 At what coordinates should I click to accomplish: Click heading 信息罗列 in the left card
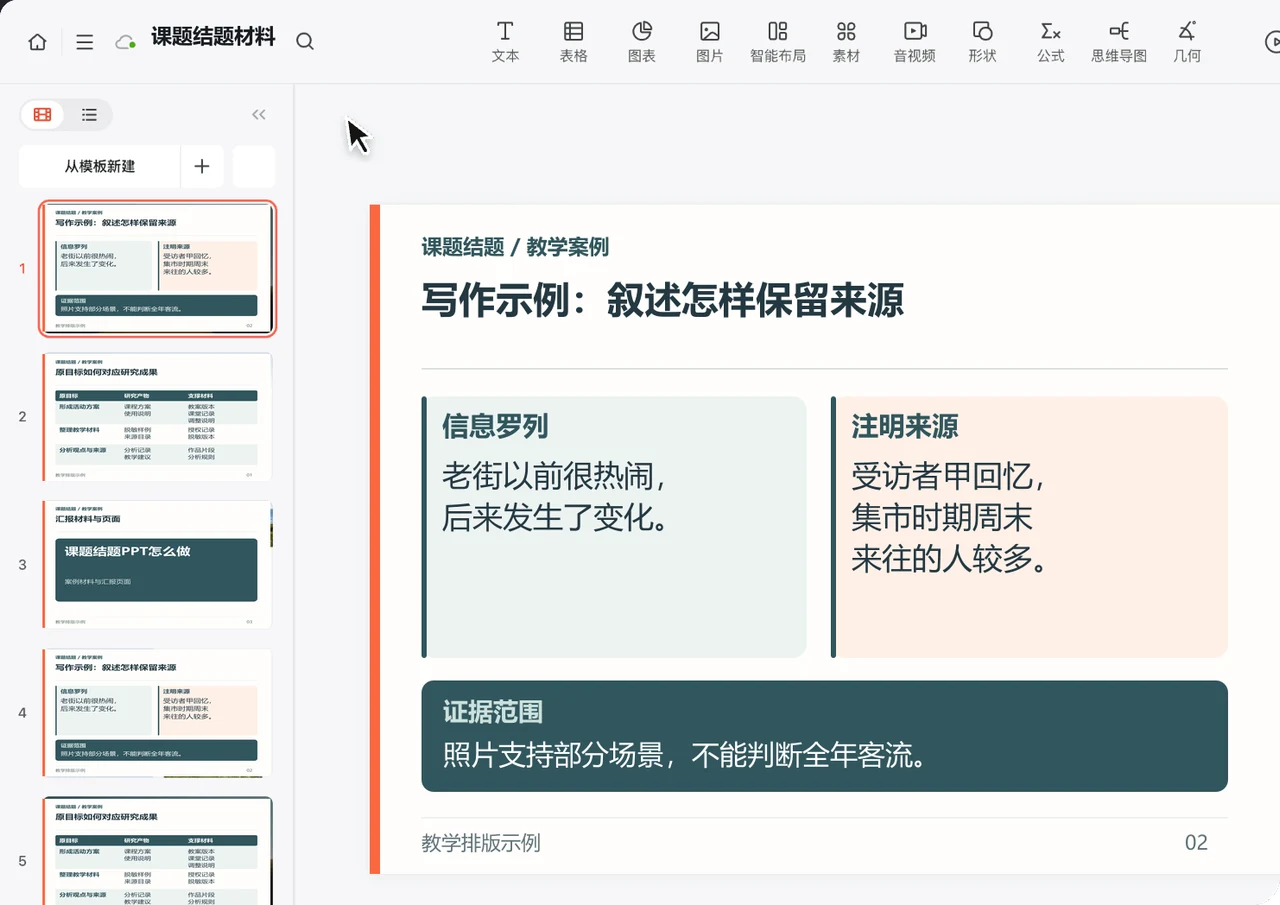pyautogui.click(x=495, y=427)
